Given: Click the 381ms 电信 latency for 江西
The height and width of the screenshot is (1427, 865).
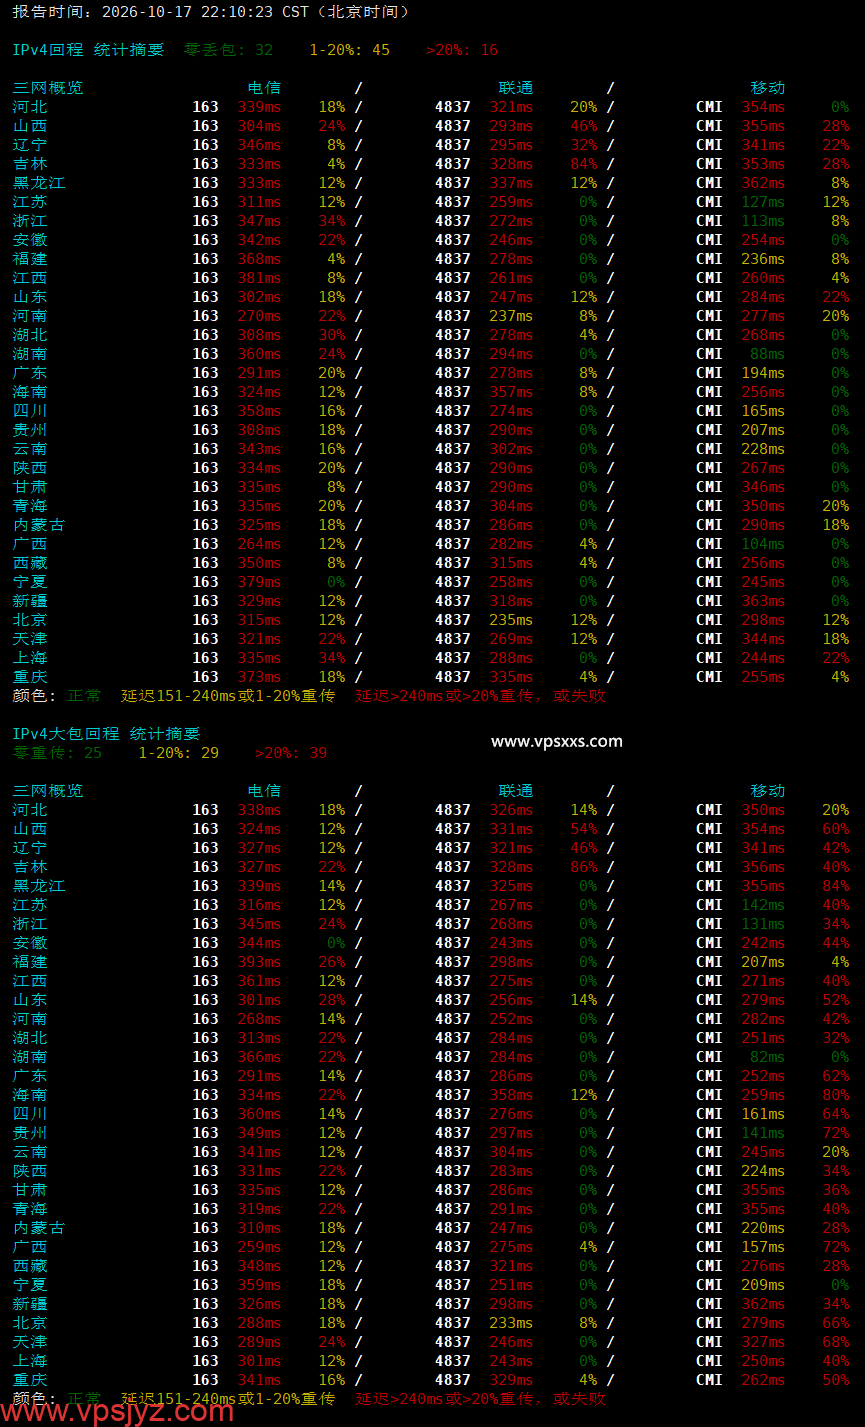Looking at the screenshot, I should (x=259, y=278).
